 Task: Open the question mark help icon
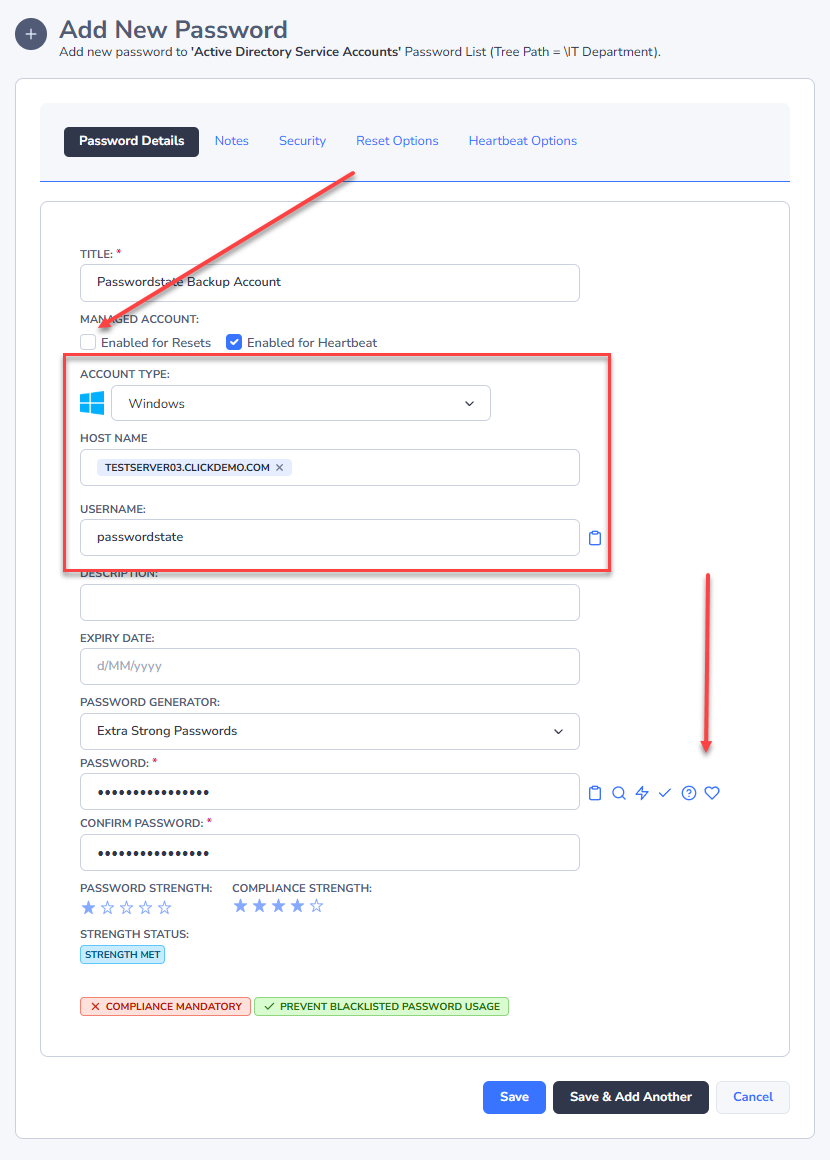pos(689,793)
